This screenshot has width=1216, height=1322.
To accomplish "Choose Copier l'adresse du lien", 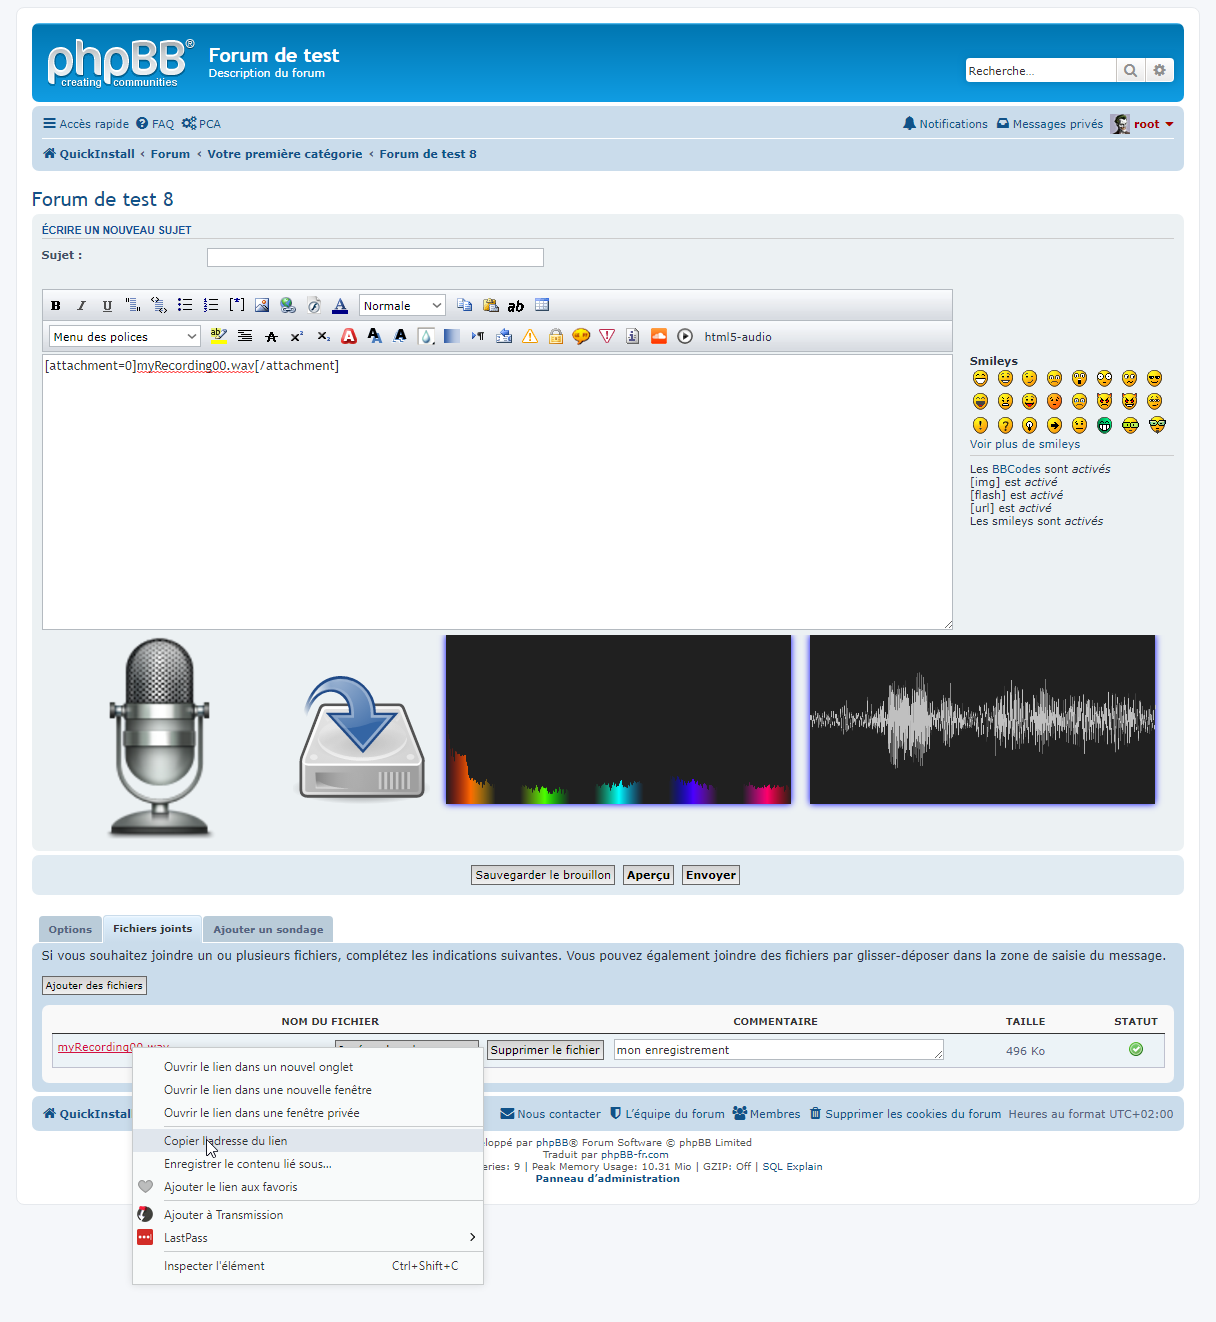I will (x=226, y=1141).
